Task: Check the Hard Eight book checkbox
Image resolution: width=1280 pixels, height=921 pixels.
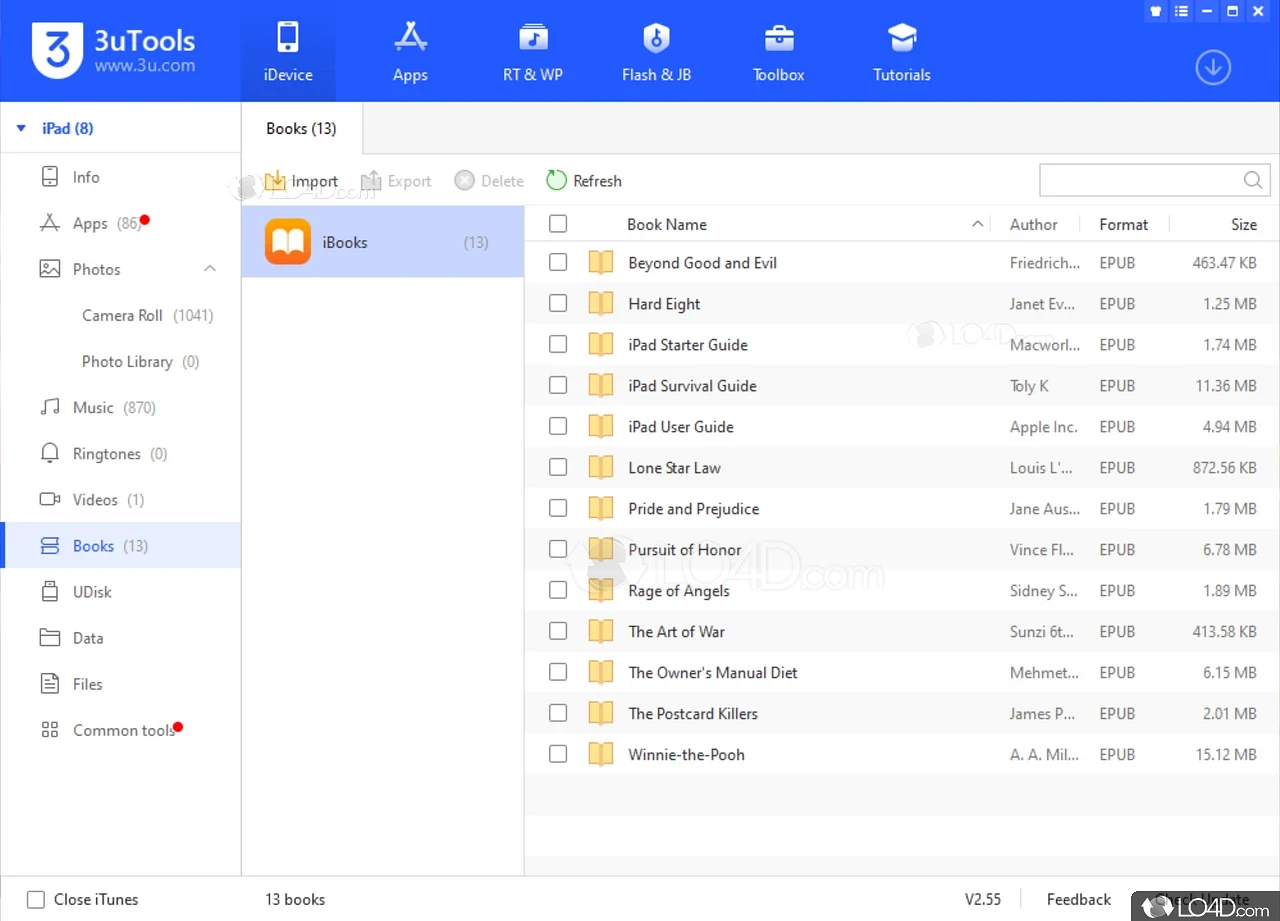Action: click(x=558, y=304)
